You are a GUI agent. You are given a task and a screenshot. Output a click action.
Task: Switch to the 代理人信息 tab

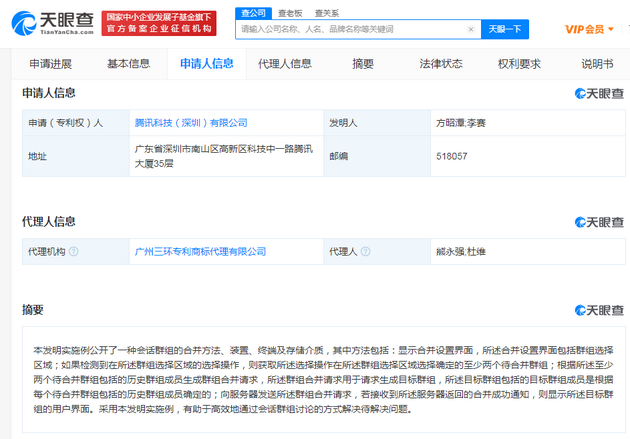(x=285, y=64)
